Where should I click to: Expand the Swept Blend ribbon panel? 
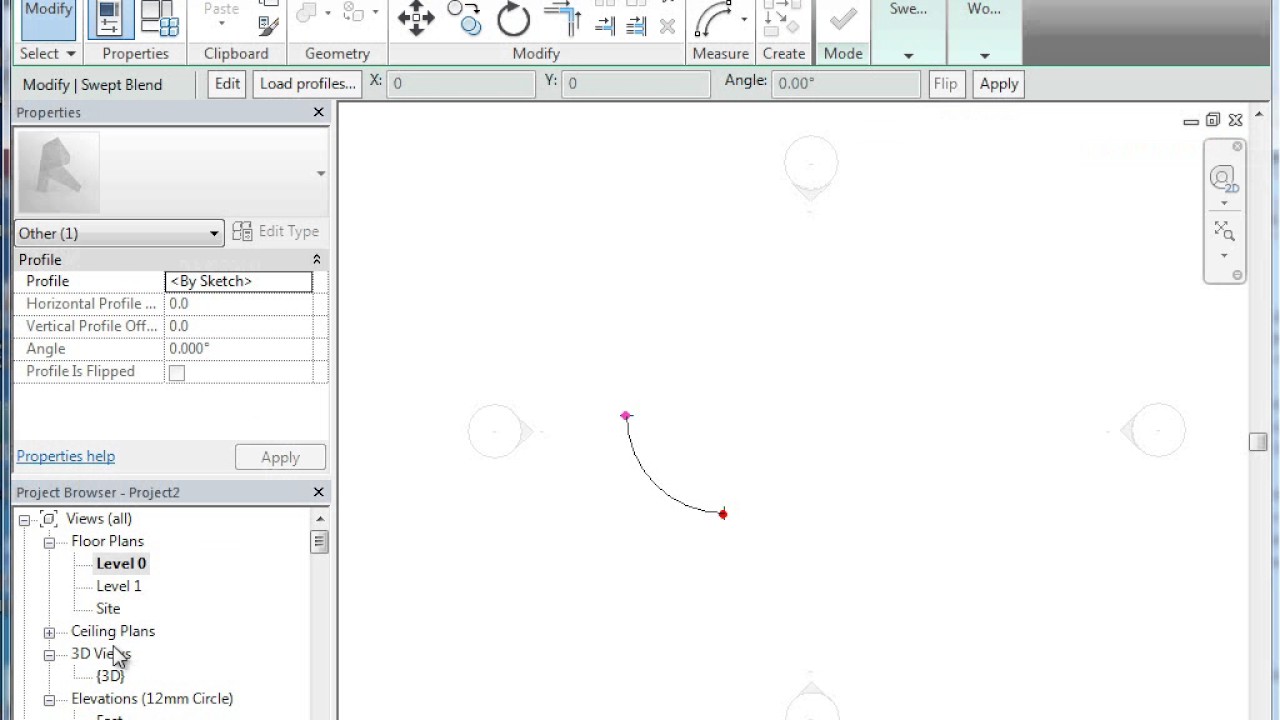click(908, 56)
